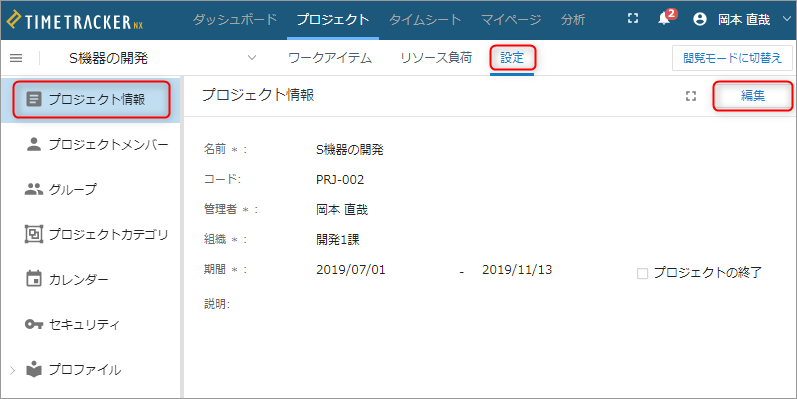Switch to the リソース負荷 tab
Screen dimensions: 797x399
coord(436,58)
